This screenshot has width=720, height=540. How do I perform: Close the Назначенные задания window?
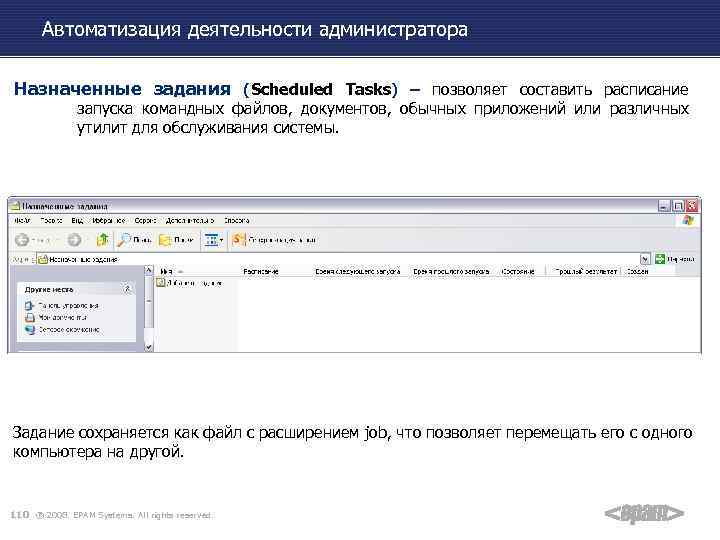coord(692,206)
